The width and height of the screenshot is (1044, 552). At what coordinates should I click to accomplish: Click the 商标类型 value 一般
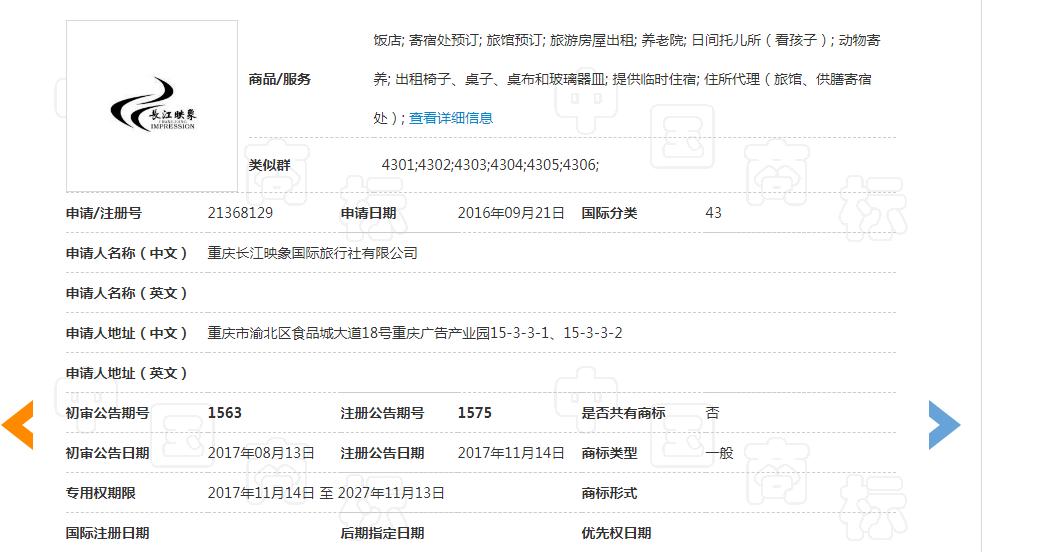click(719, 453)
